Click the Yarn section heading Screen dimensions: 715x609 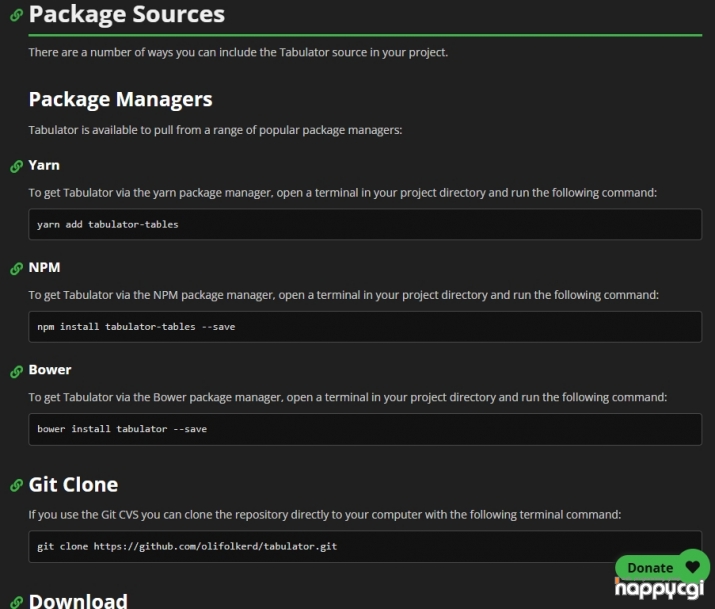44,165
